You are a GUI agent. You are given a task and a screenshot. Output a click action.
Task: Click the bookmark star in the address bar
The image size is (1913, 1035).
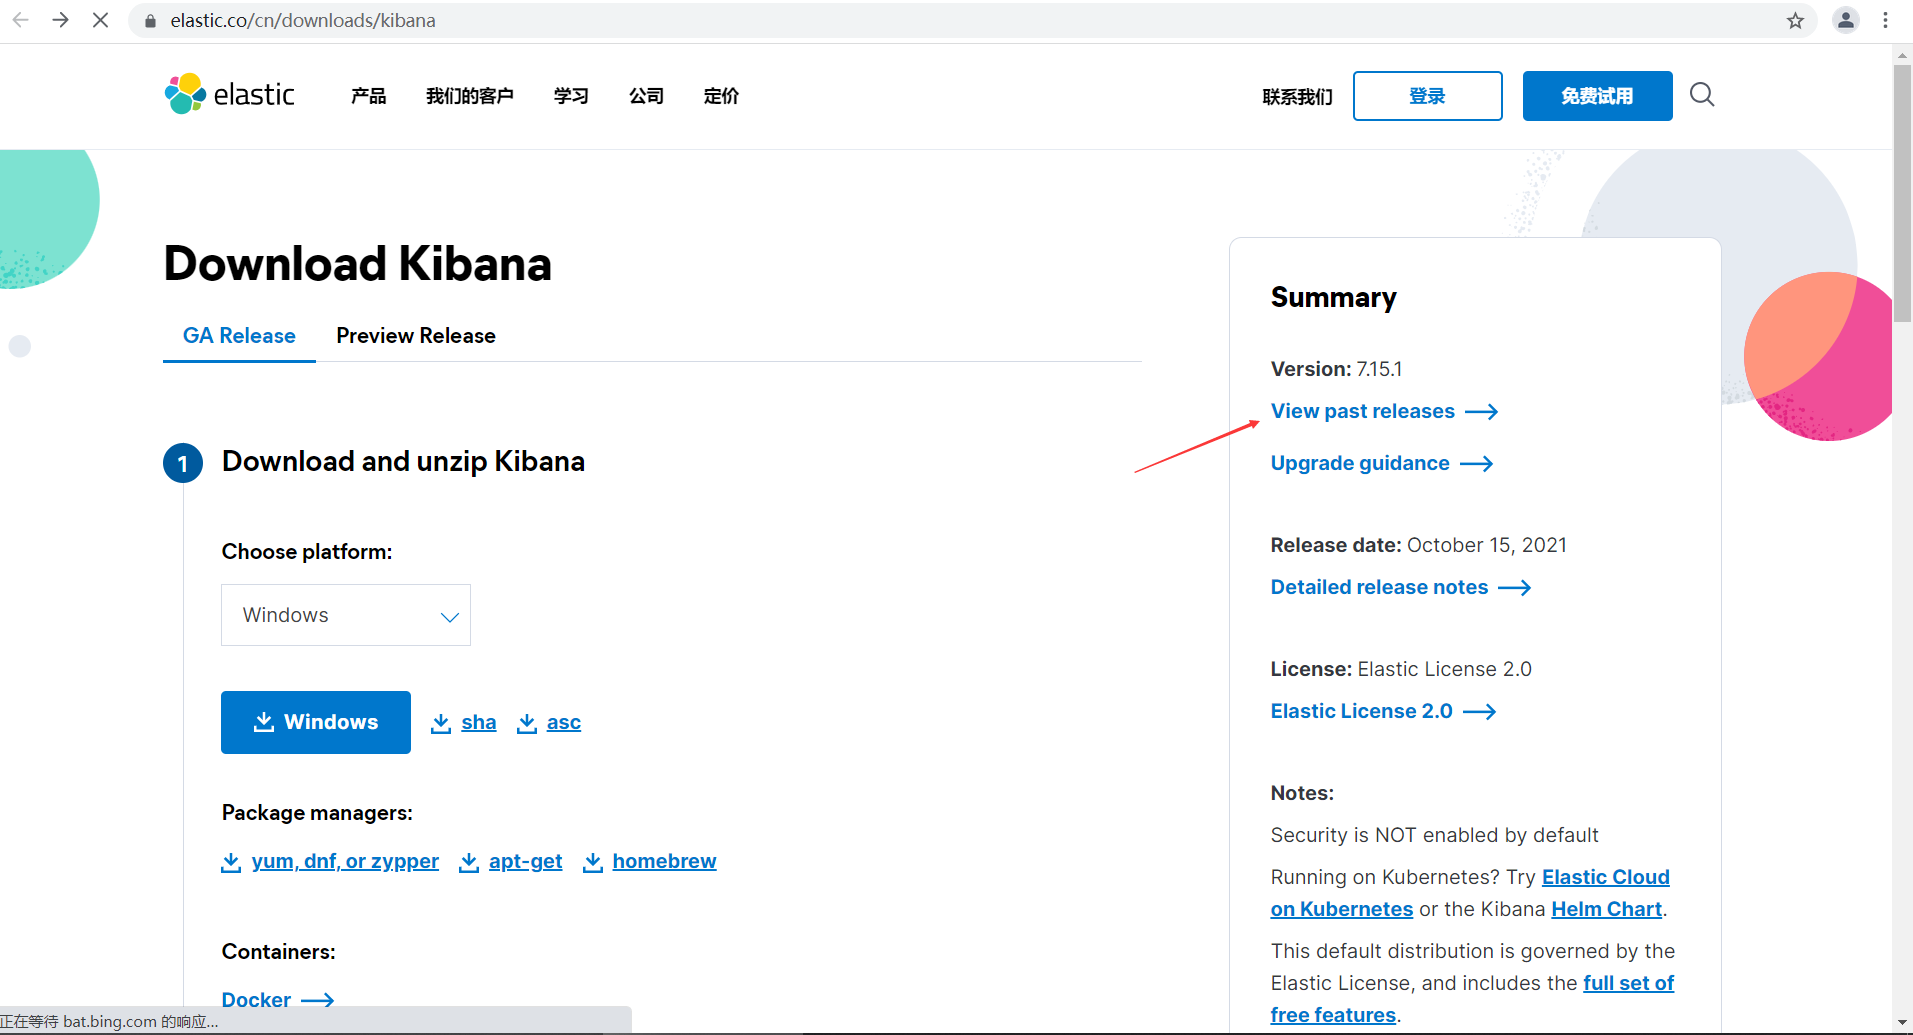pos(1795,20)
